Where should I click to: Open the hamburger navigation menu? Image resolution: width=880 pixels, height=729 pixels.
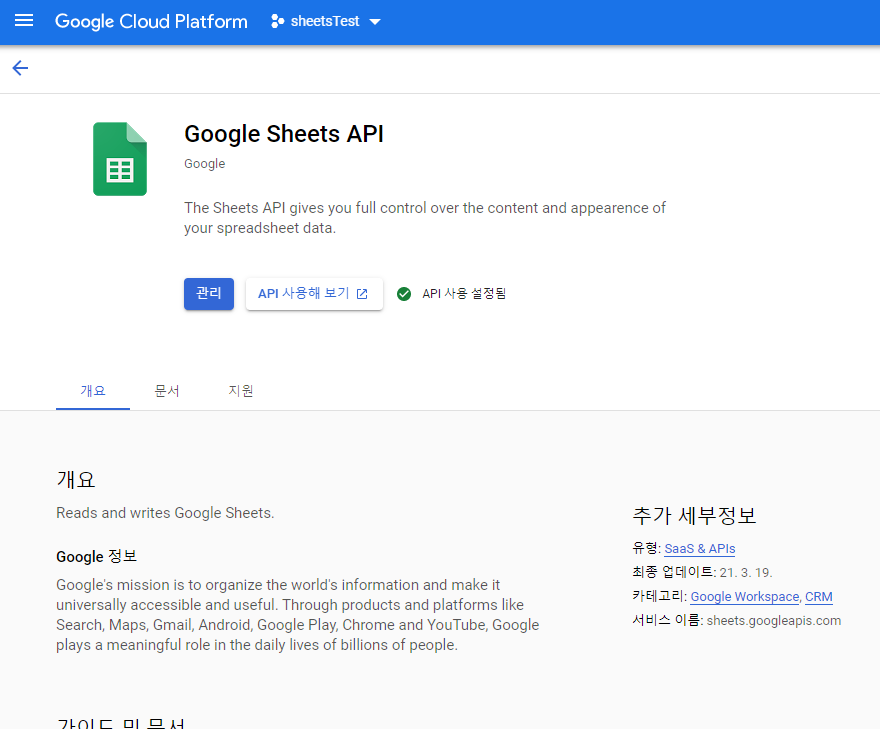click(x=24, y=21)
